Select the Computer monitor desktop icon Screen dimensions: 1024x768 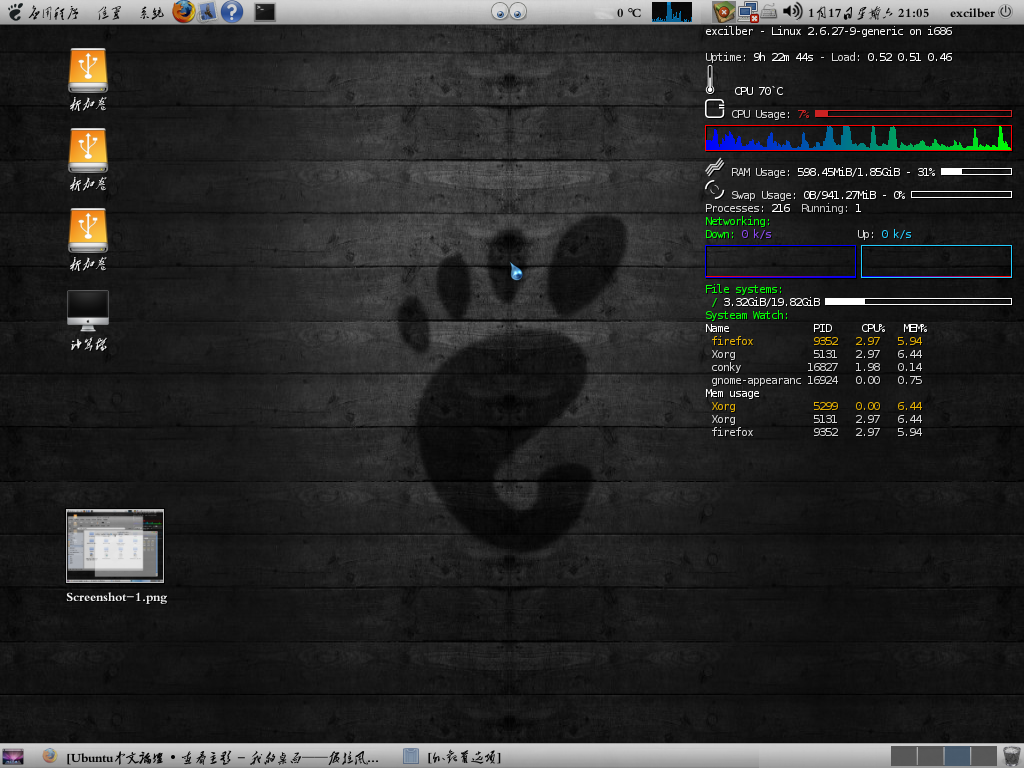(88, 311)
